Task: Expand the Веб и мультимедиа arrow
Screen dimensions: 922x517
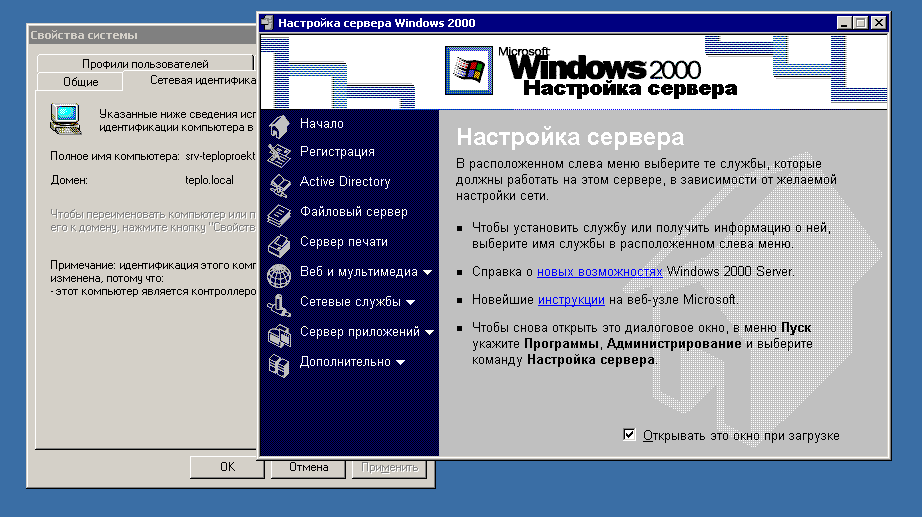Action: (427, 272)
